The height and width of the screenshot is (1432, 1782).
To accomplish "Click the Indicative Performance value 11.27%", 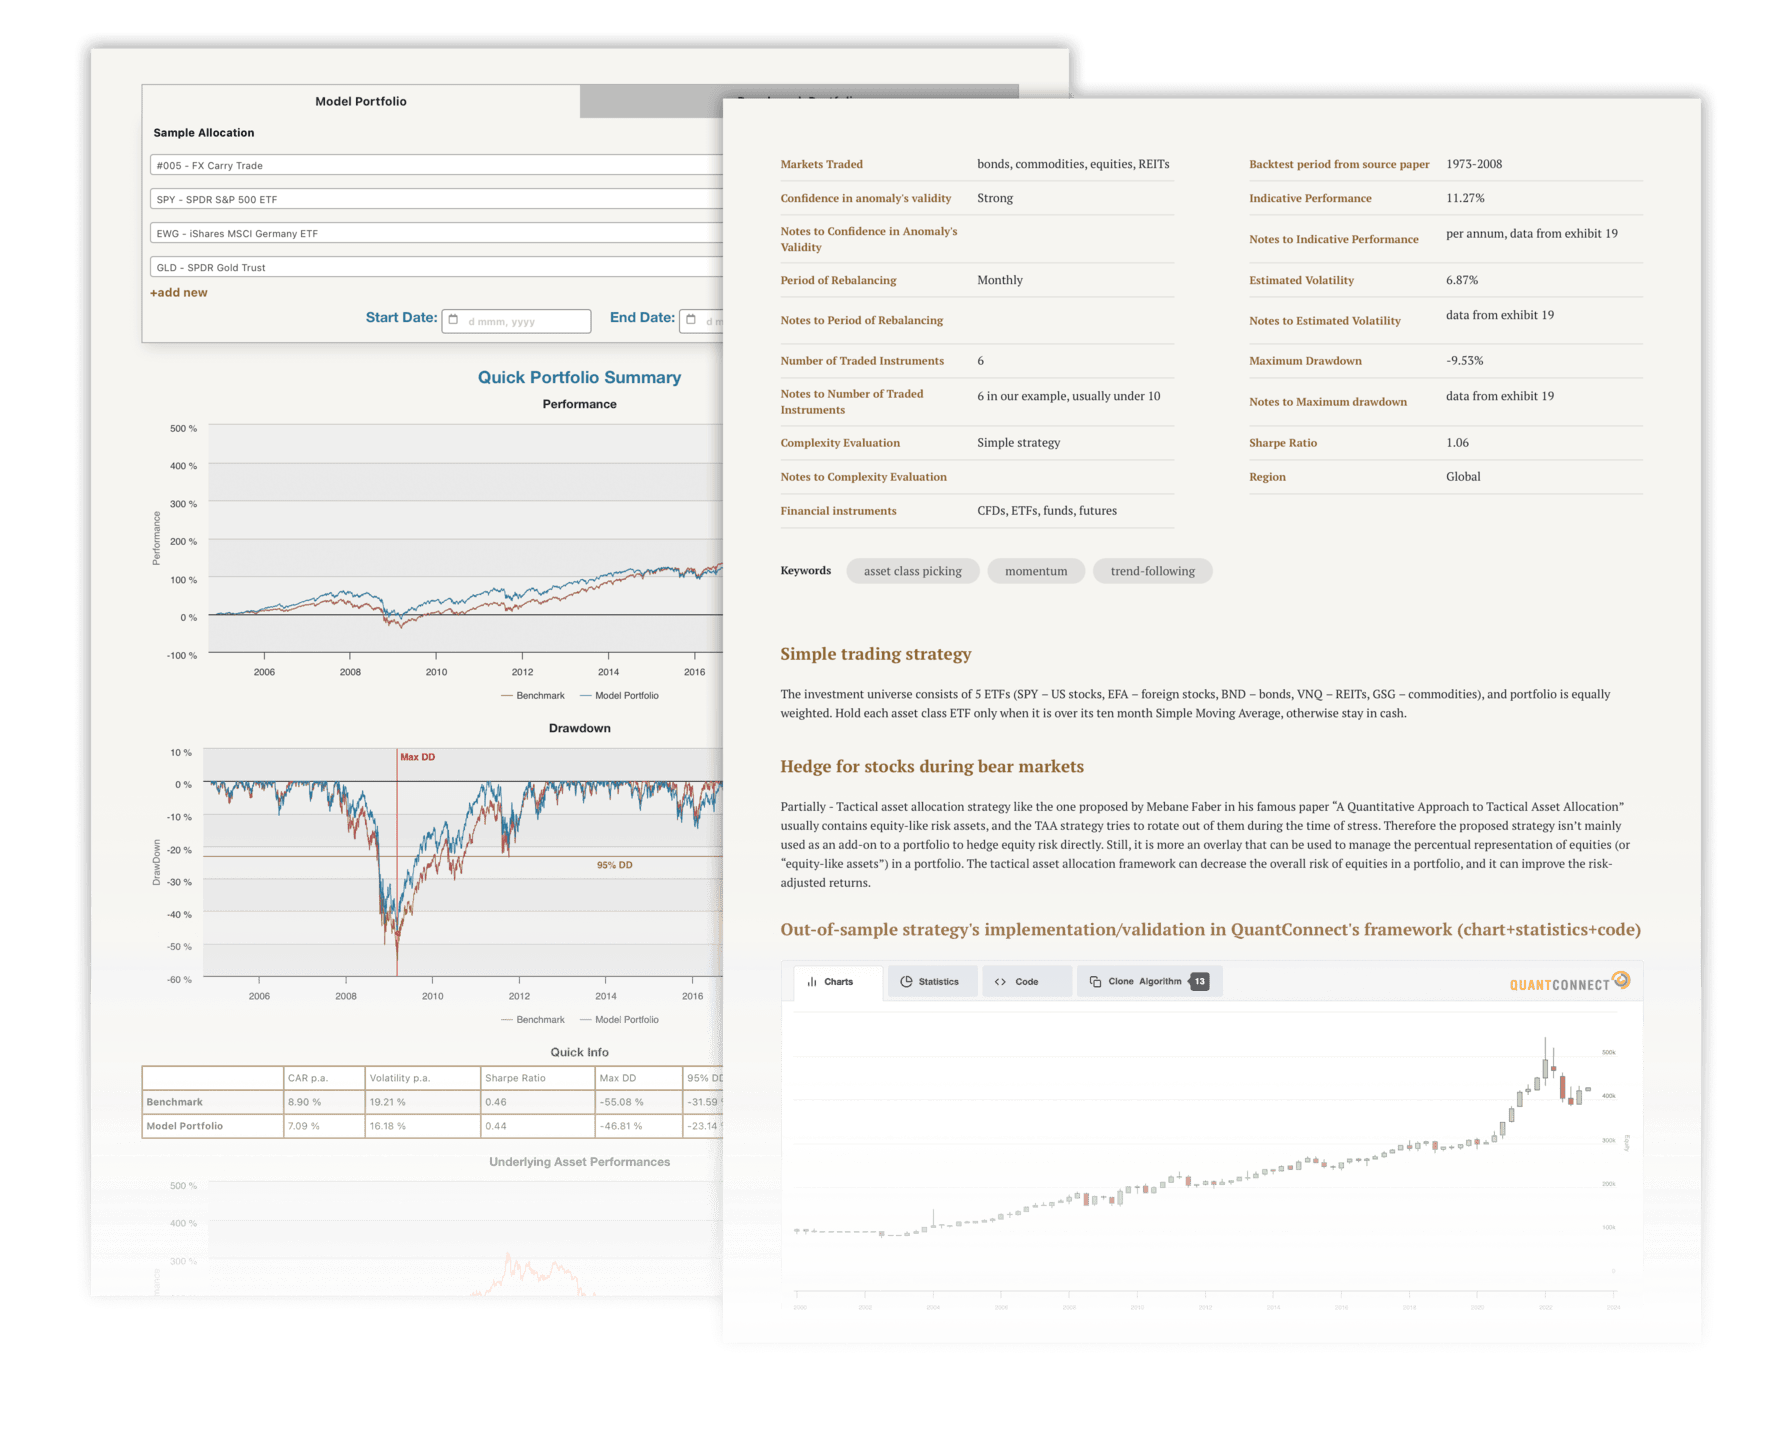I will (x=1465, y=198).
